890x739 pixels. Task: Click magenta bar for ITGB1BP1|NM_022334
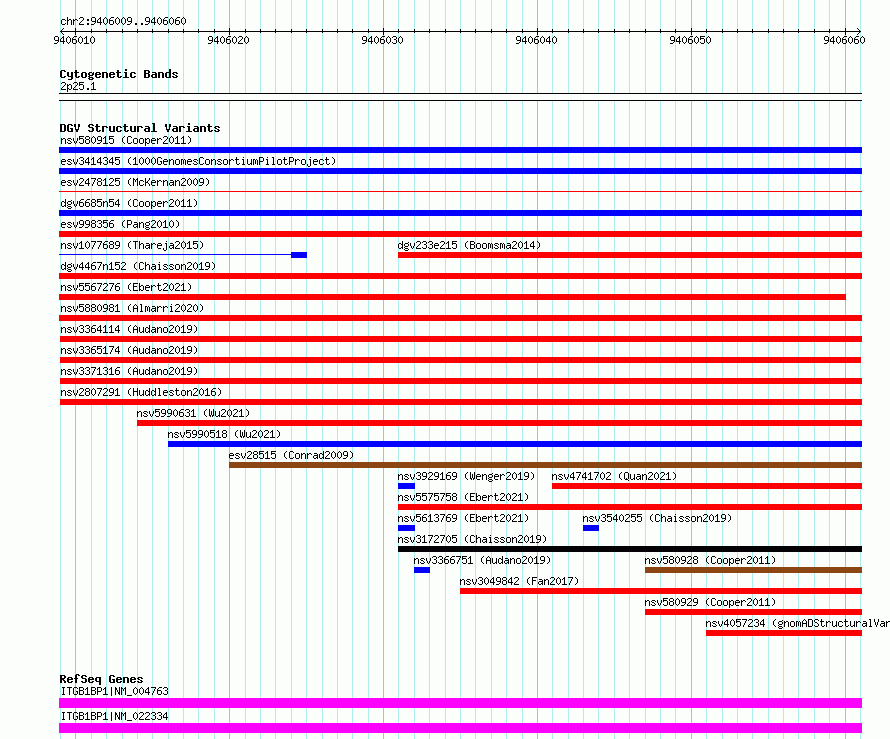(x=460, y=728)
